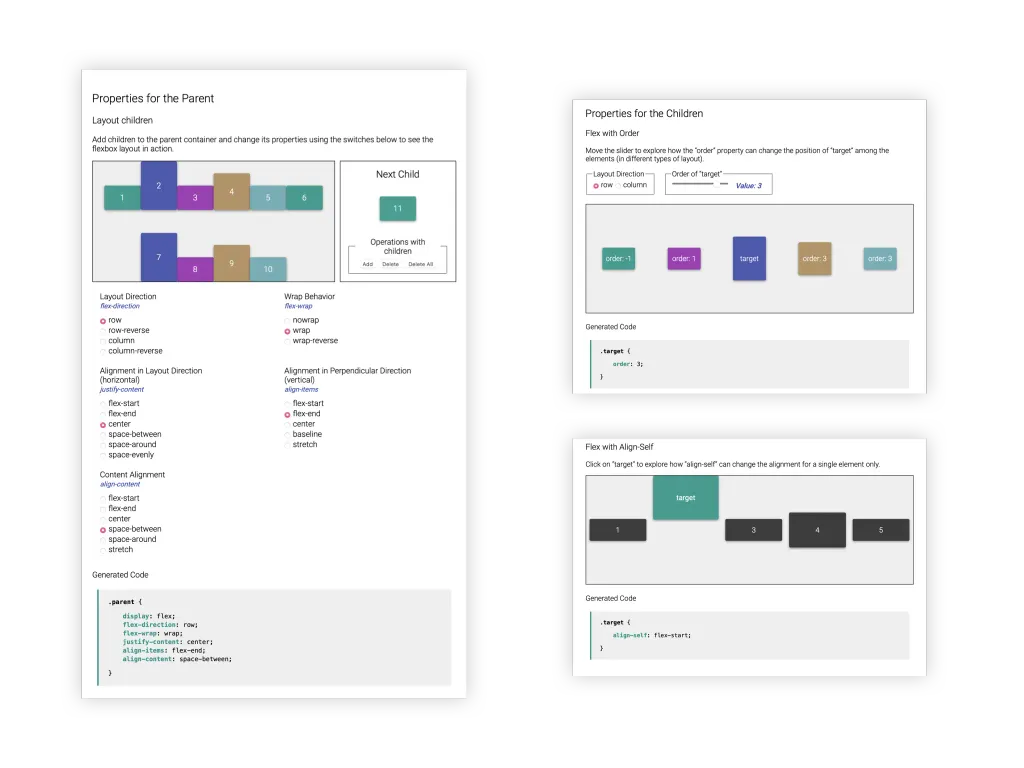Click the Delete All children button
Screen dimensions: 1024x768
tap(421, 264)
